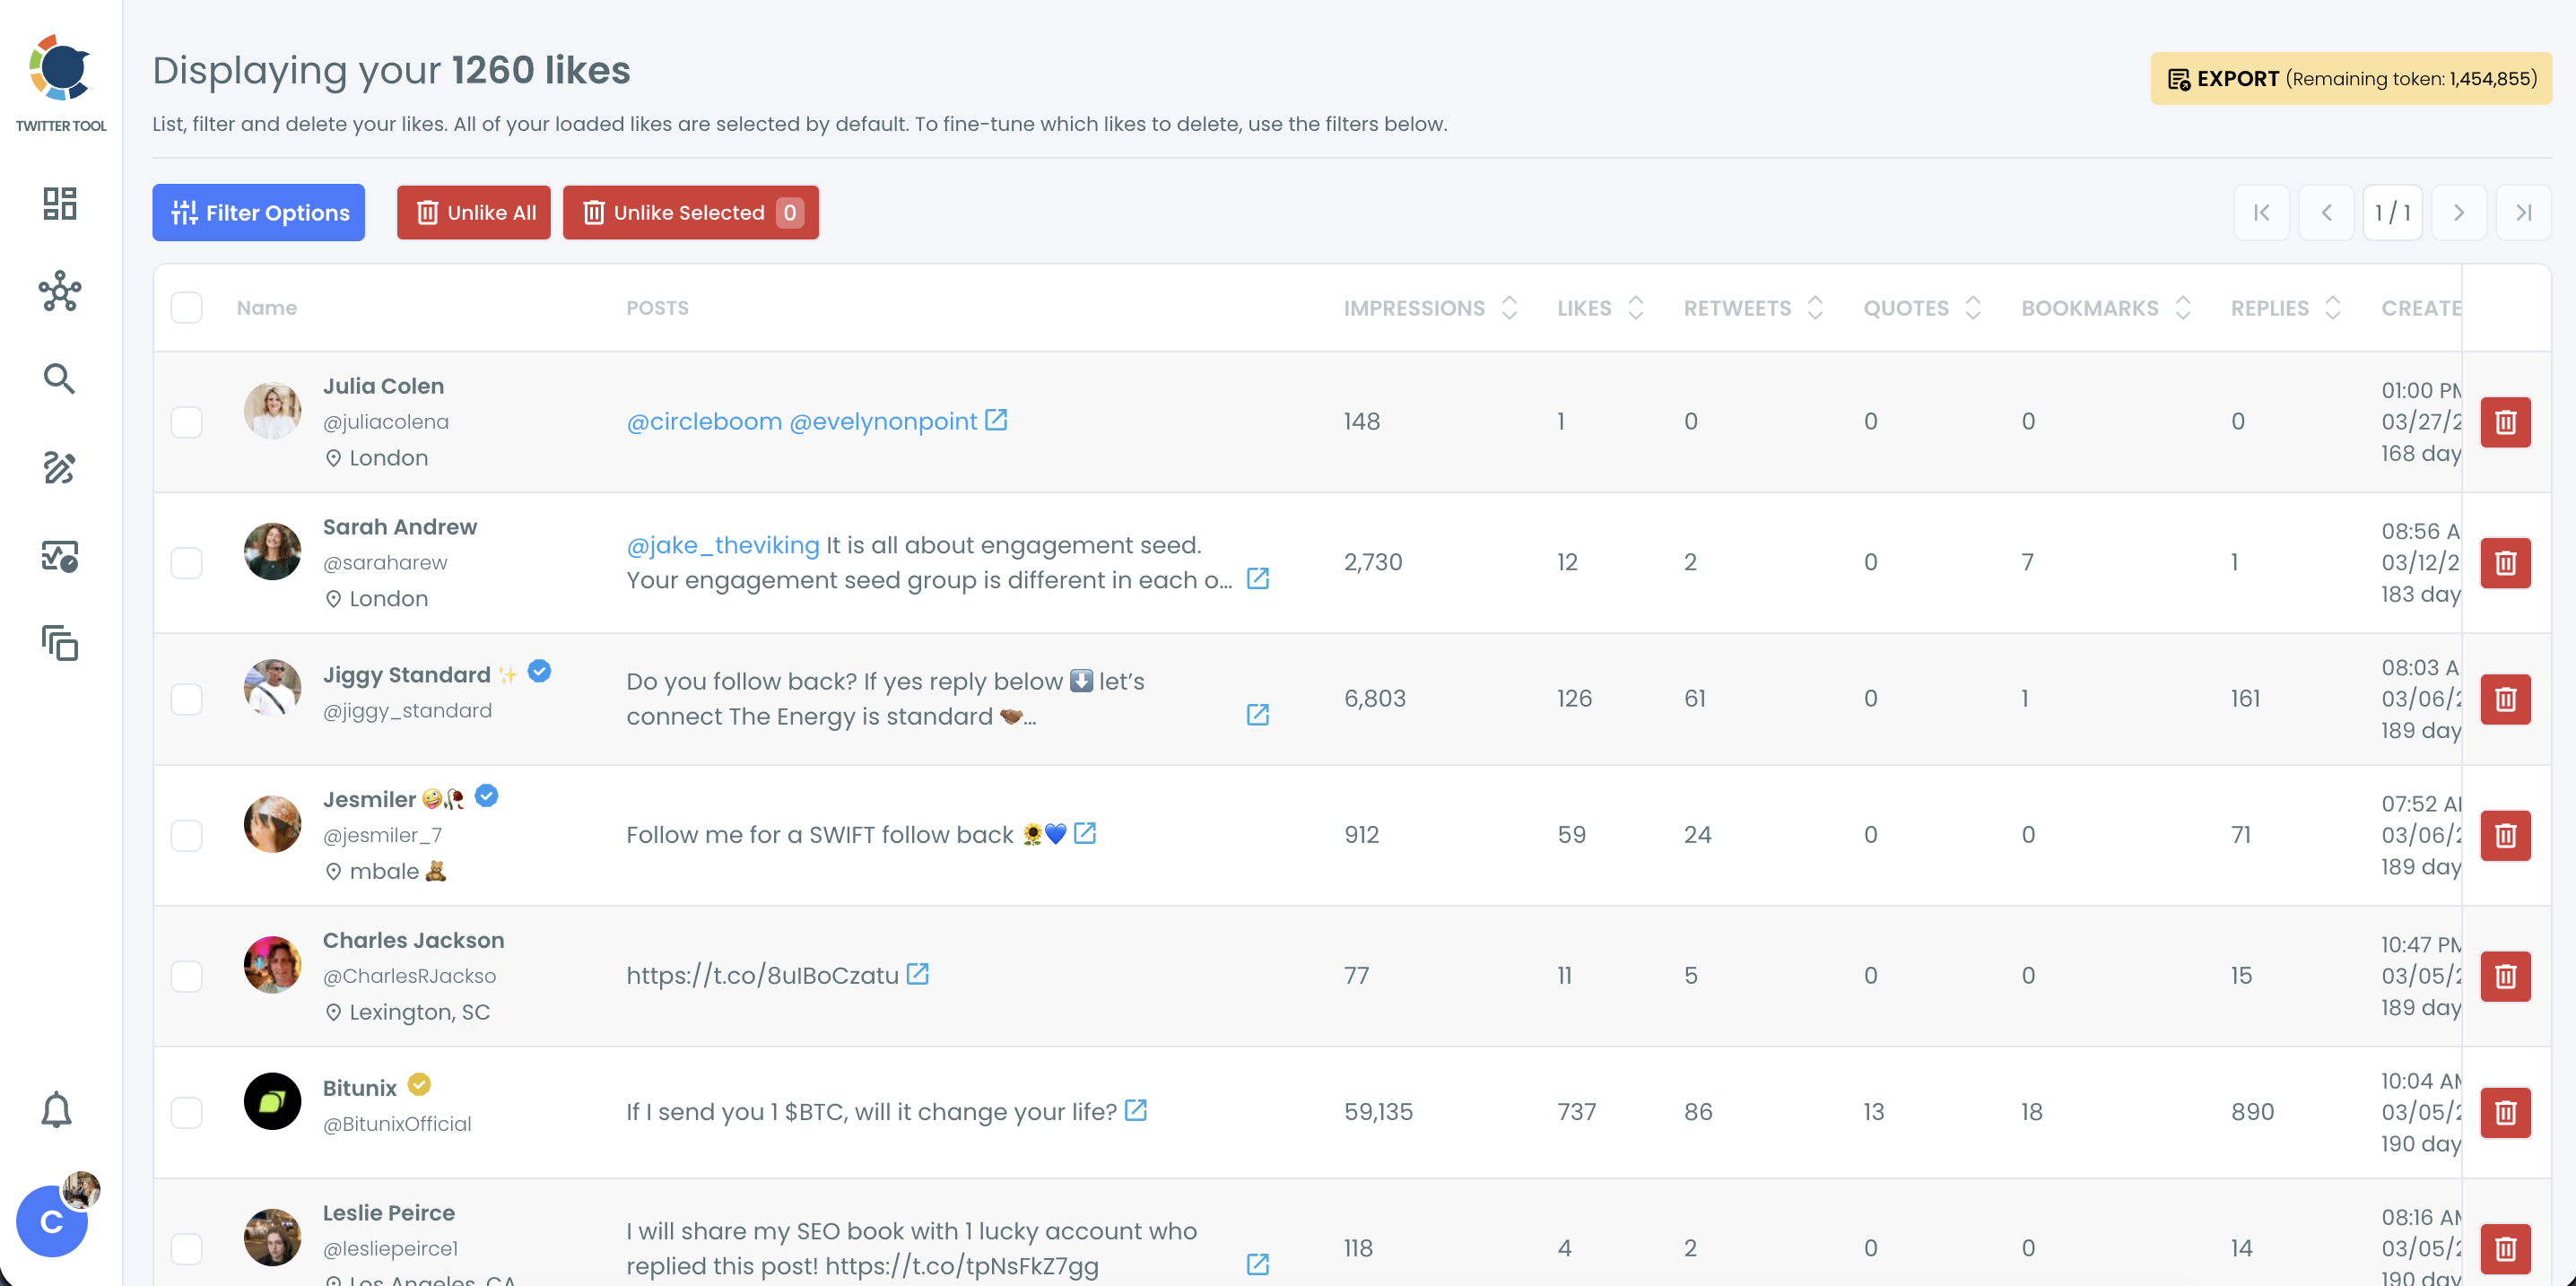This screenshot has height=1286, width=2576.
Task: Delete like on Charles Jackson's post
Action: pos(2505,976)
